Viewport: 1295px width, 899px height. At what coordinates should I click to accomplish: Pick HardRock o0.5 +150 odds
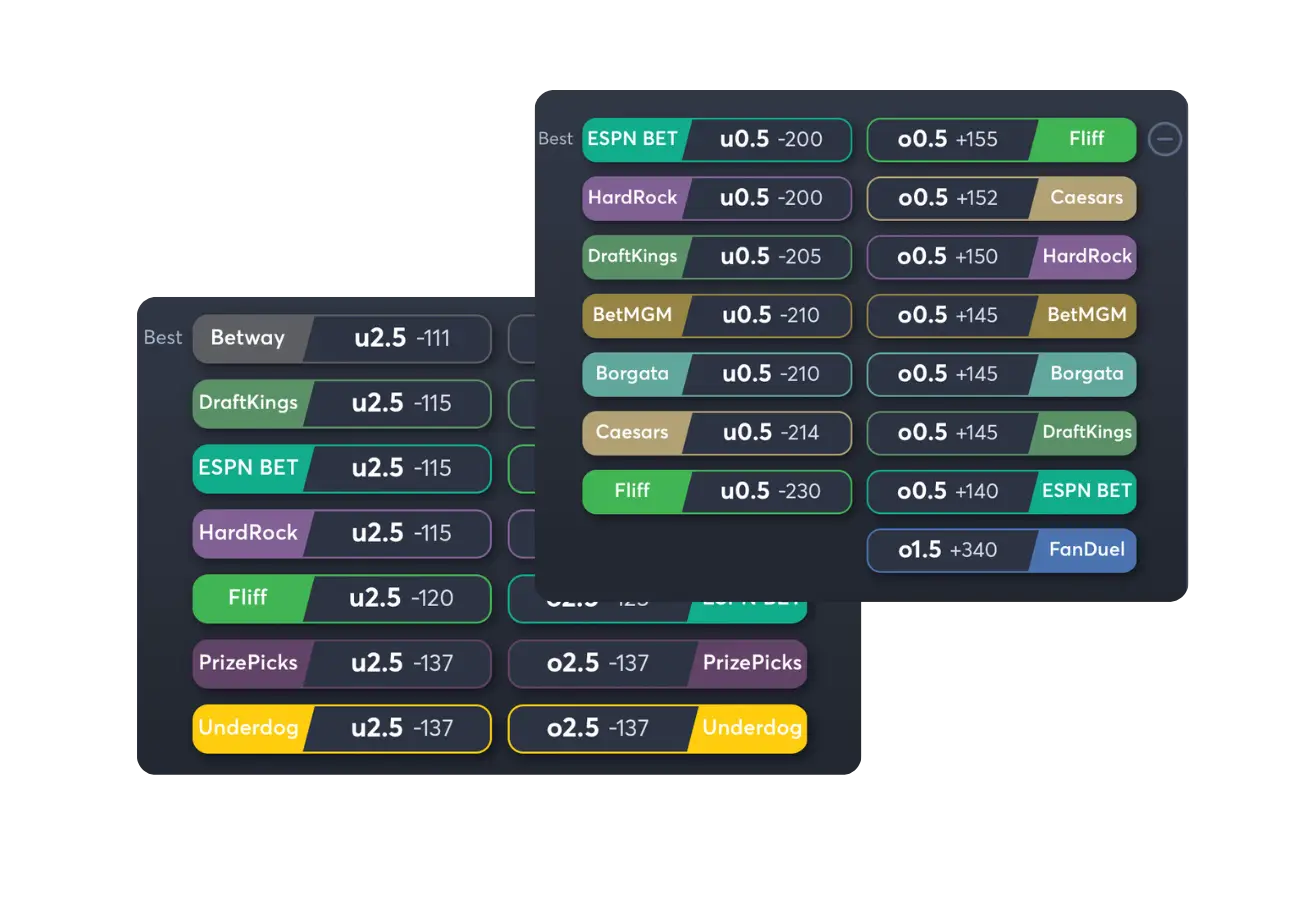pyautogui.click(x=1001, y=257)
